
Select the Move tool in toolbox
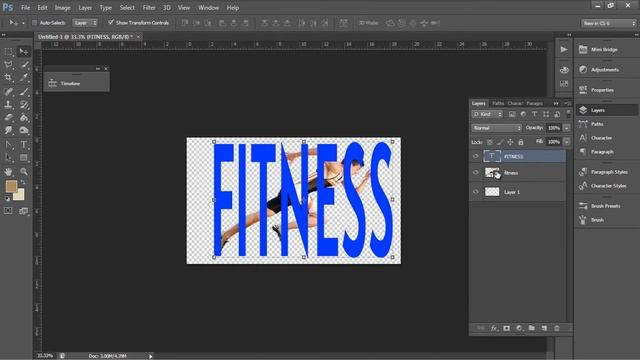[24, 52]
